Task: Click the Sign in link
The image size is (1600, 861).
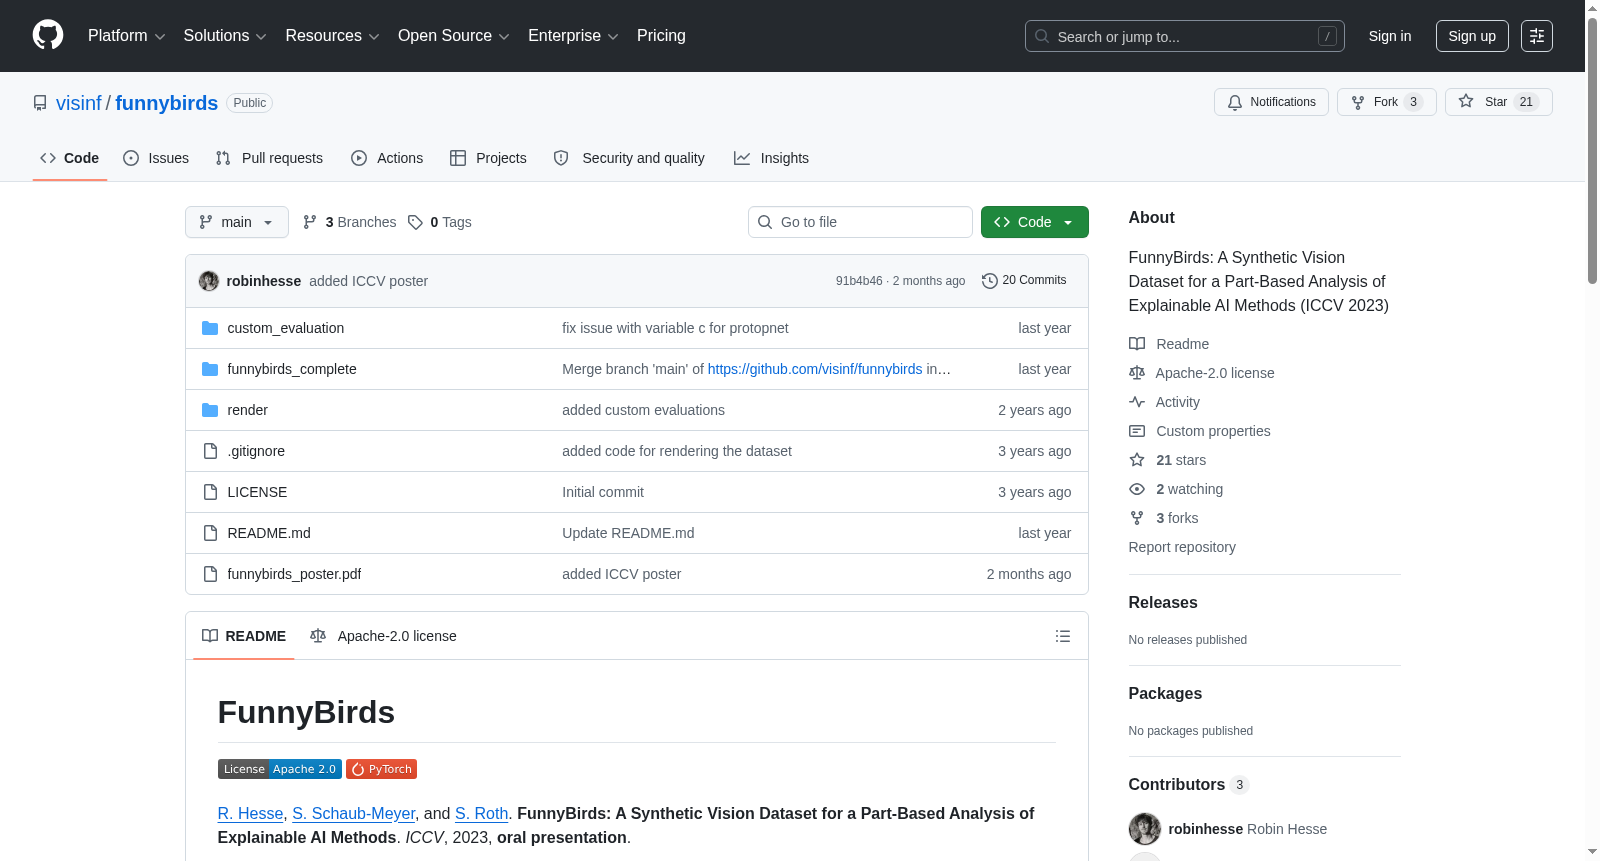Action: coord(1390,36)
